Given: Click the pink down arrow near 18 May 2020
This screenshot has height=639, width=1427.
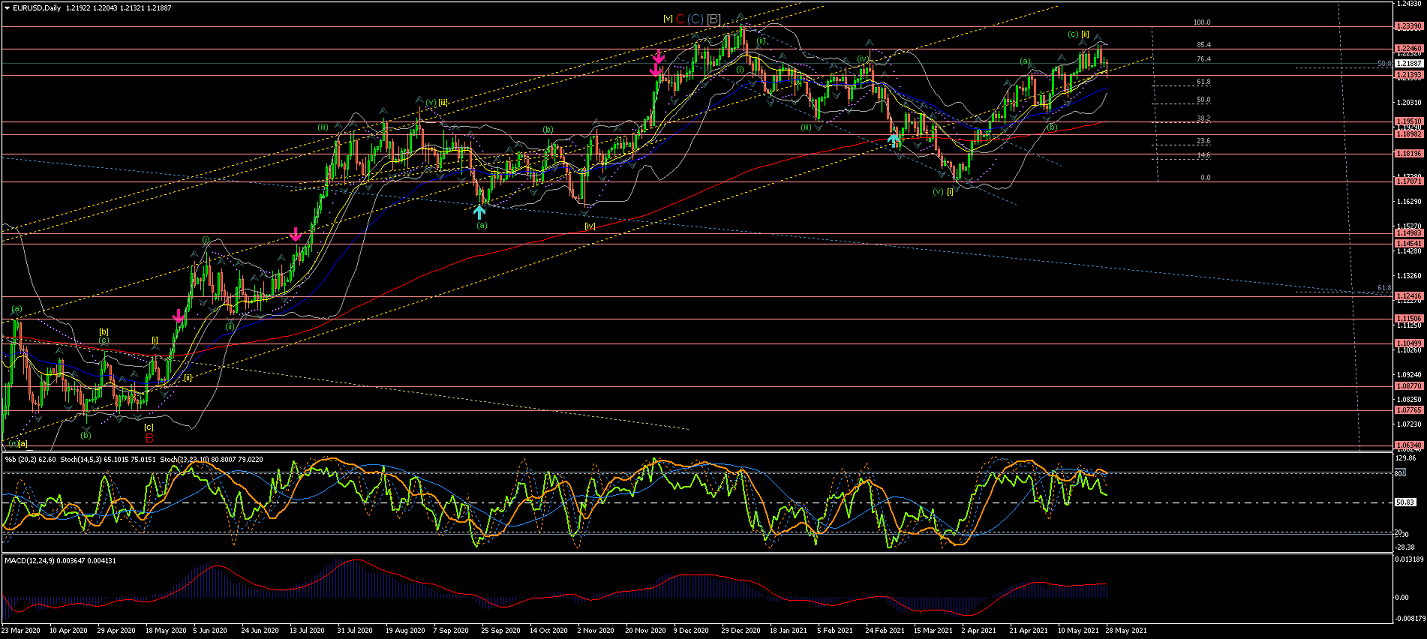Looking at the screenshot, I should (x=179, y=317).
